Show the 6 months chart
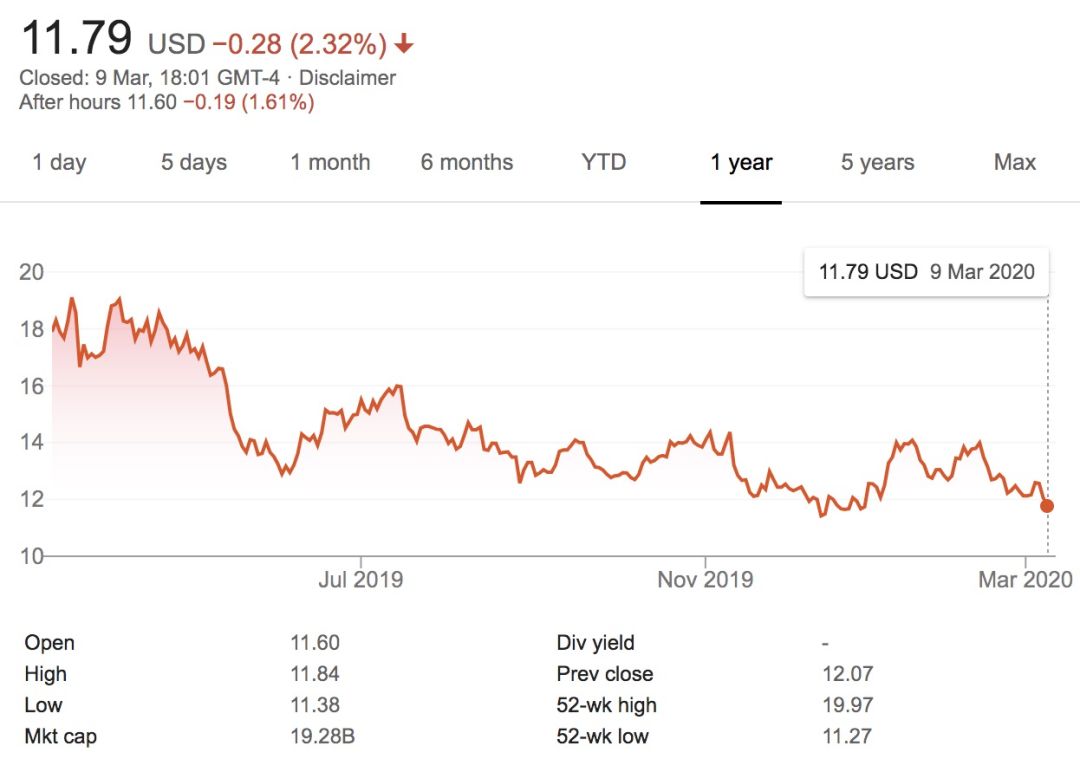This screenshot has width=1080, height=759. point(466,163)
